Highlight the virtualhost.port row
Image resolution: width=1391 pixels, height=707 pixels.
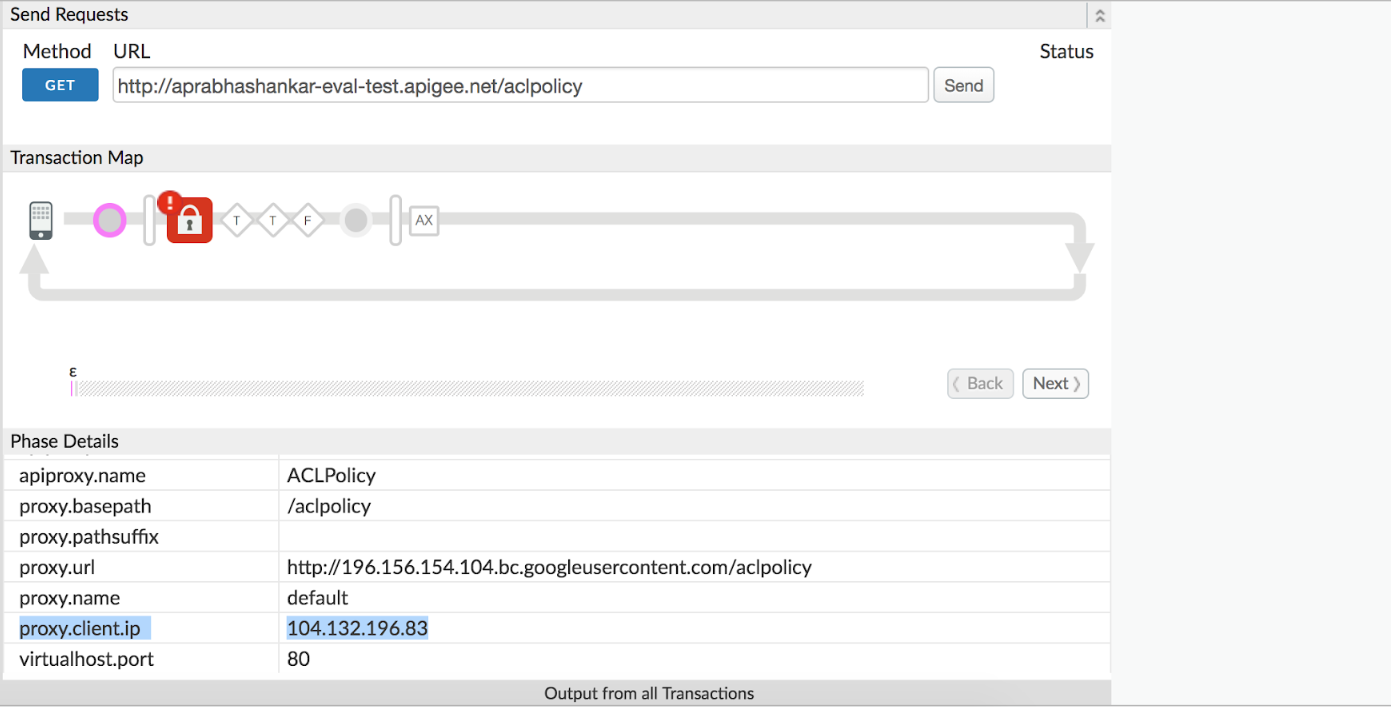tap(400, 659)
